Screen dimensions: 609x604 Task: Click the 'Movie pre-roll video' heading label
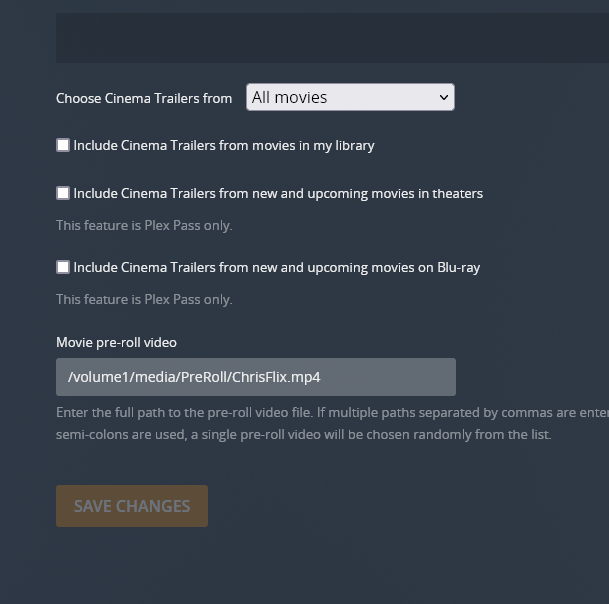(116, 342)
